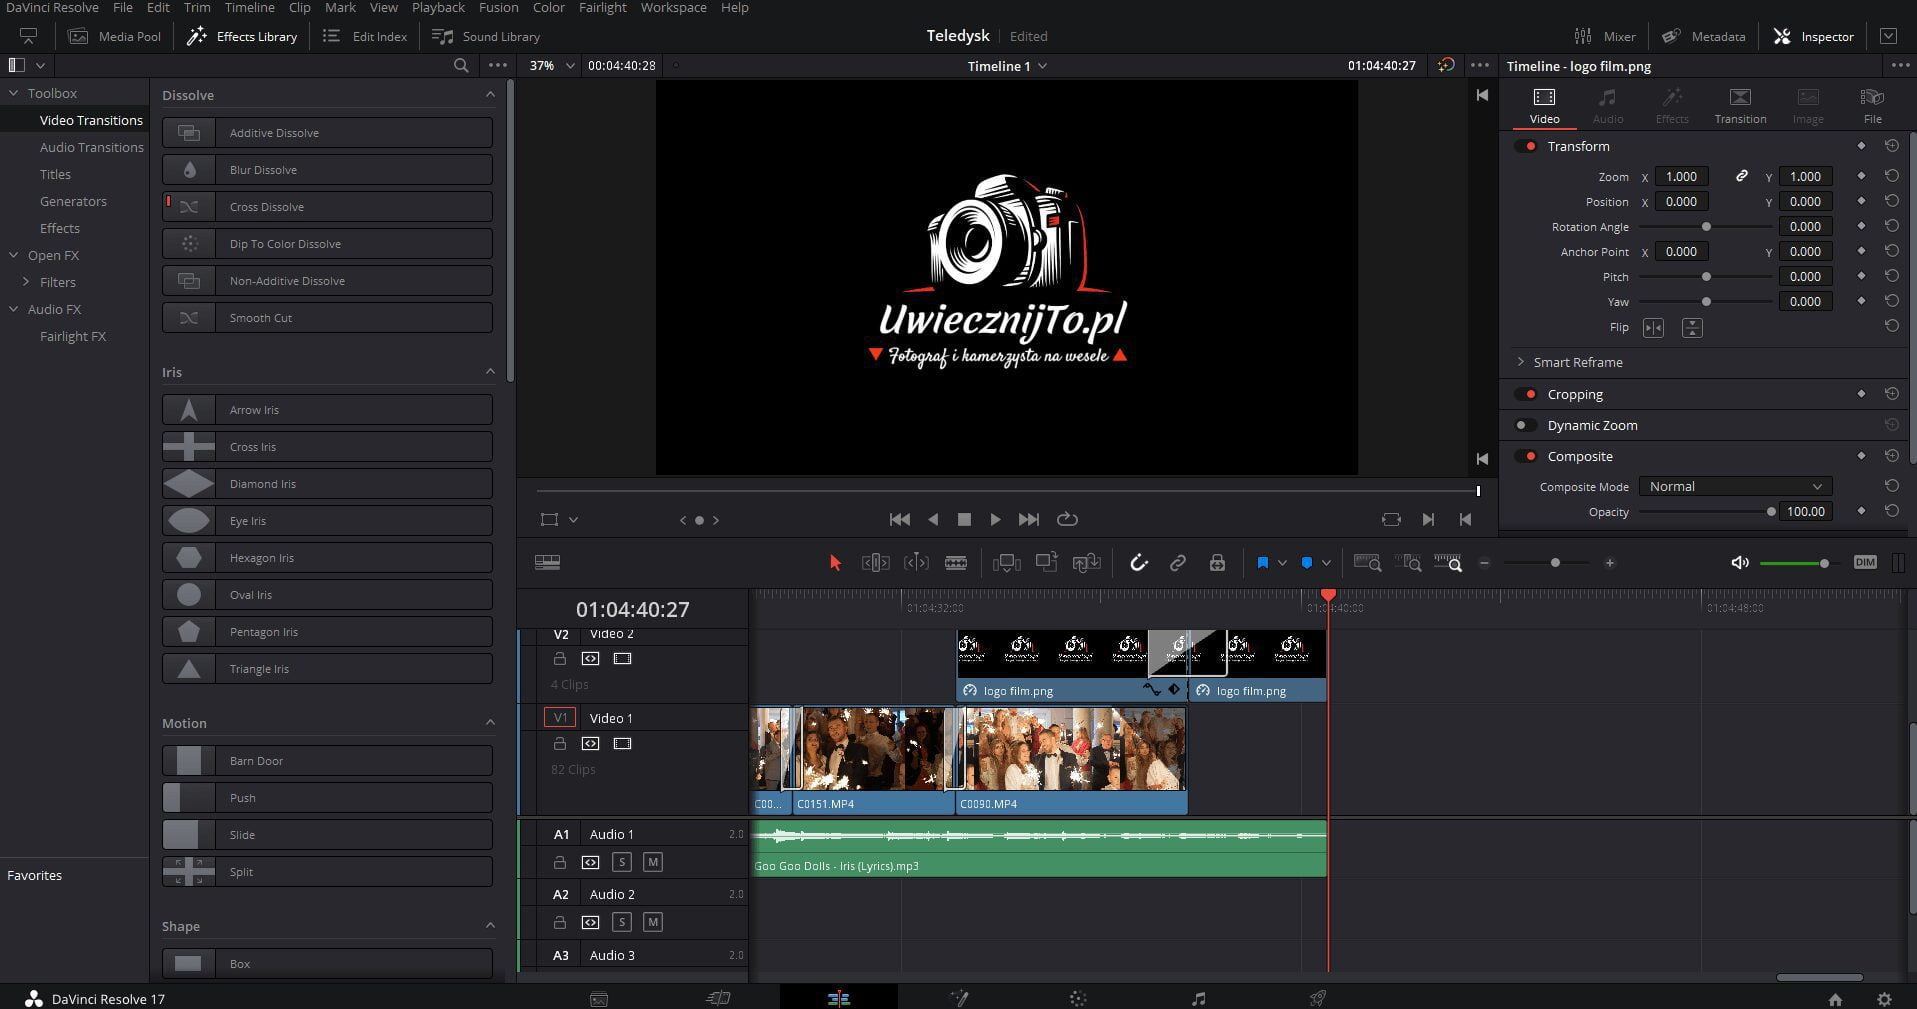Image resolution: width=1917 pixels, height=1009 pixels.
Task: Click the Detail Zoom icon
Action: 1408,563
